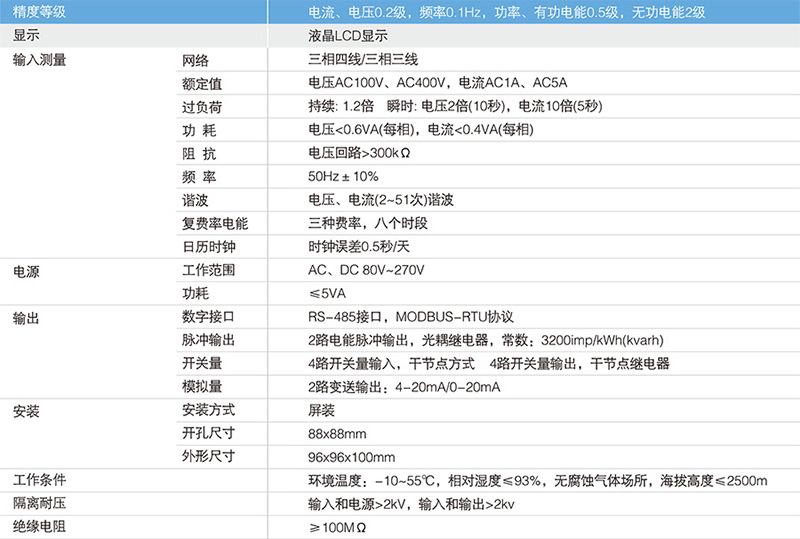Click the 脉冲输出 row label
This screenshot has height=539, width=800.
[x=208, y=340]
